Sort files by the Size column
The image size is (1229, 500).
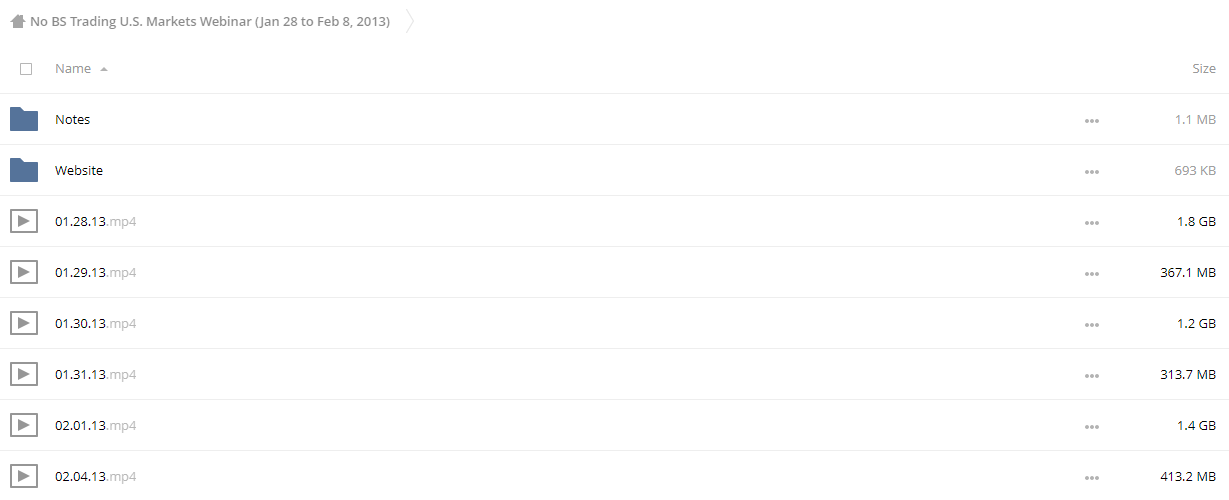(1204, 69)
